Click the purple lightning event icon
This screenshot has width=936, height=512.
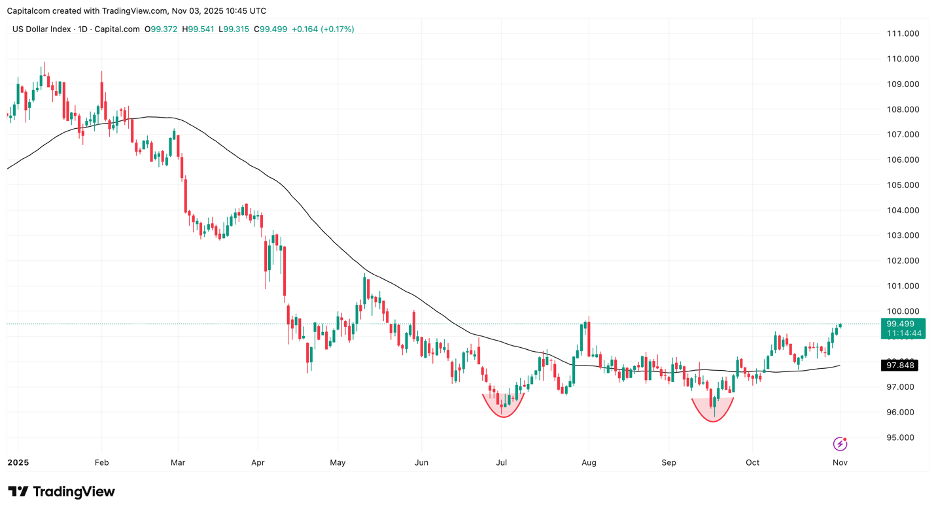pos(840,443)
